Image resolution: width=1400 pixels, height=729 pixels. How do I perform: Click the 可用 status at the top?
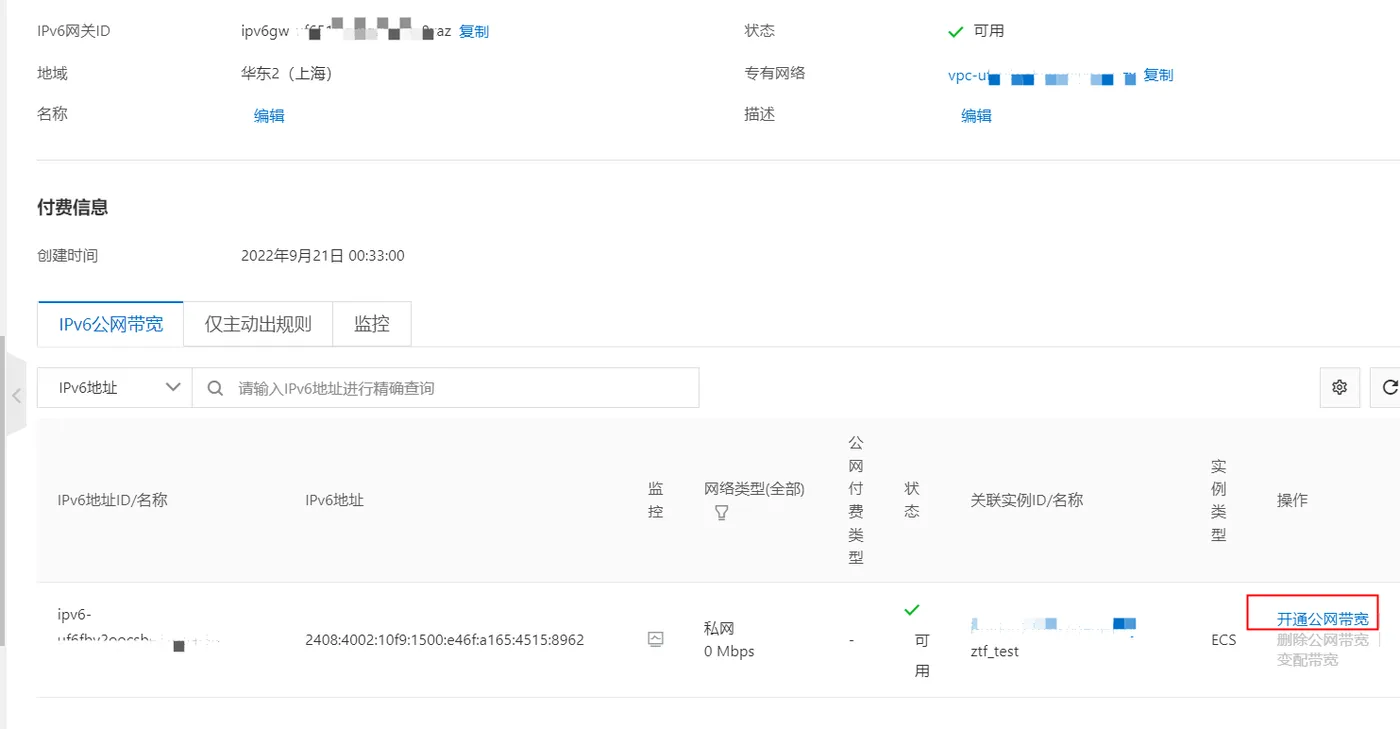(x=989, y=31)
